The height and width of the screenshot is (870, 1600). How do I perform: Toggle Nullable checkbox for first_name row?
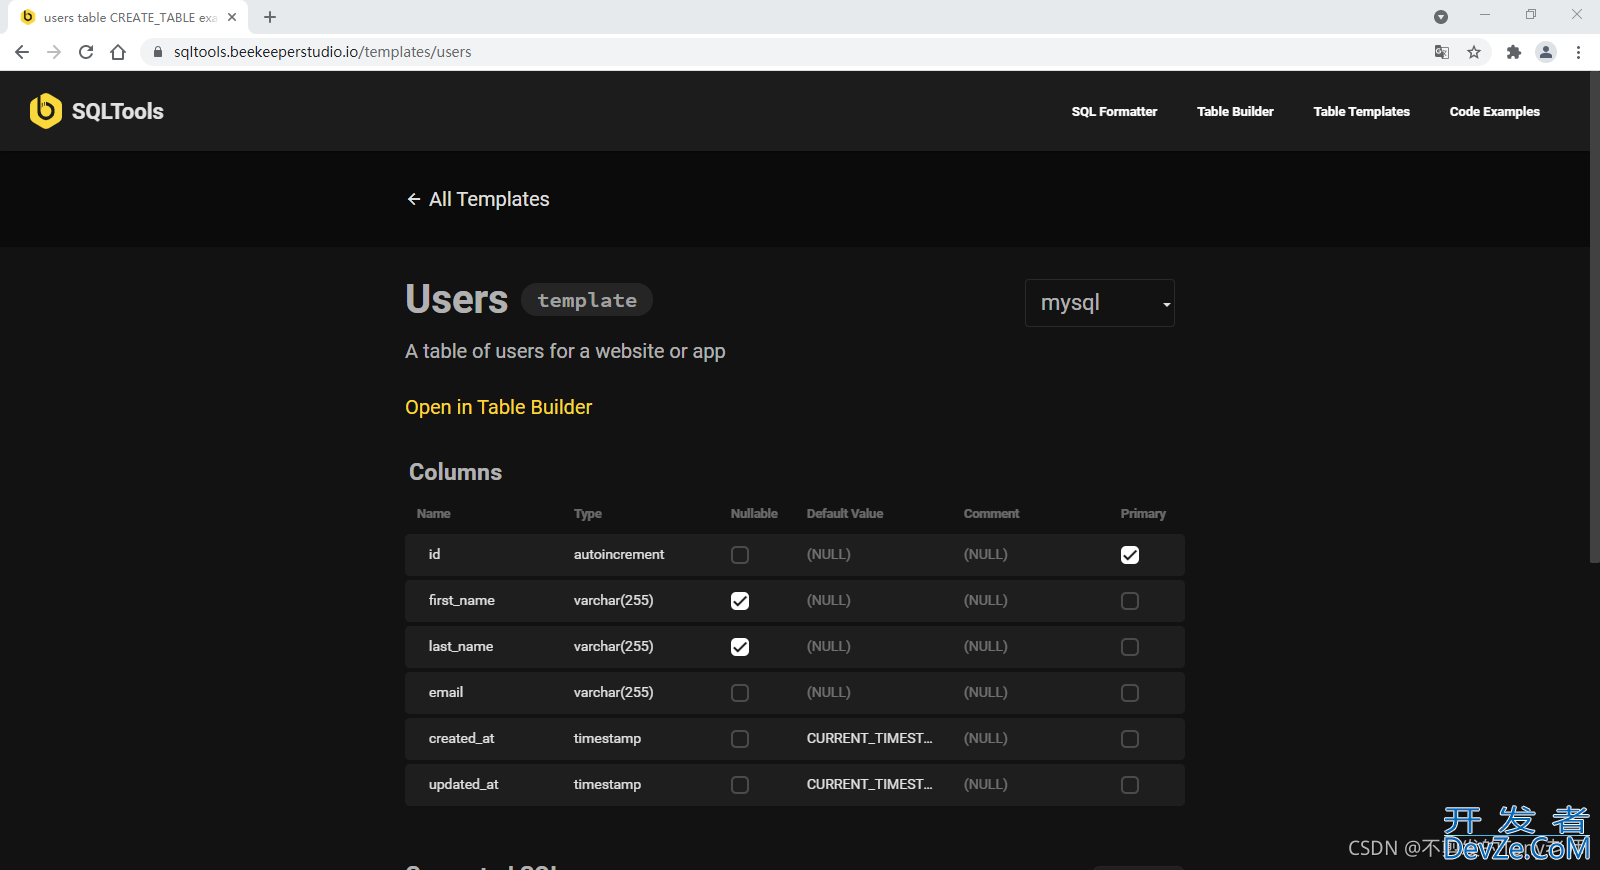click(740, 601)
